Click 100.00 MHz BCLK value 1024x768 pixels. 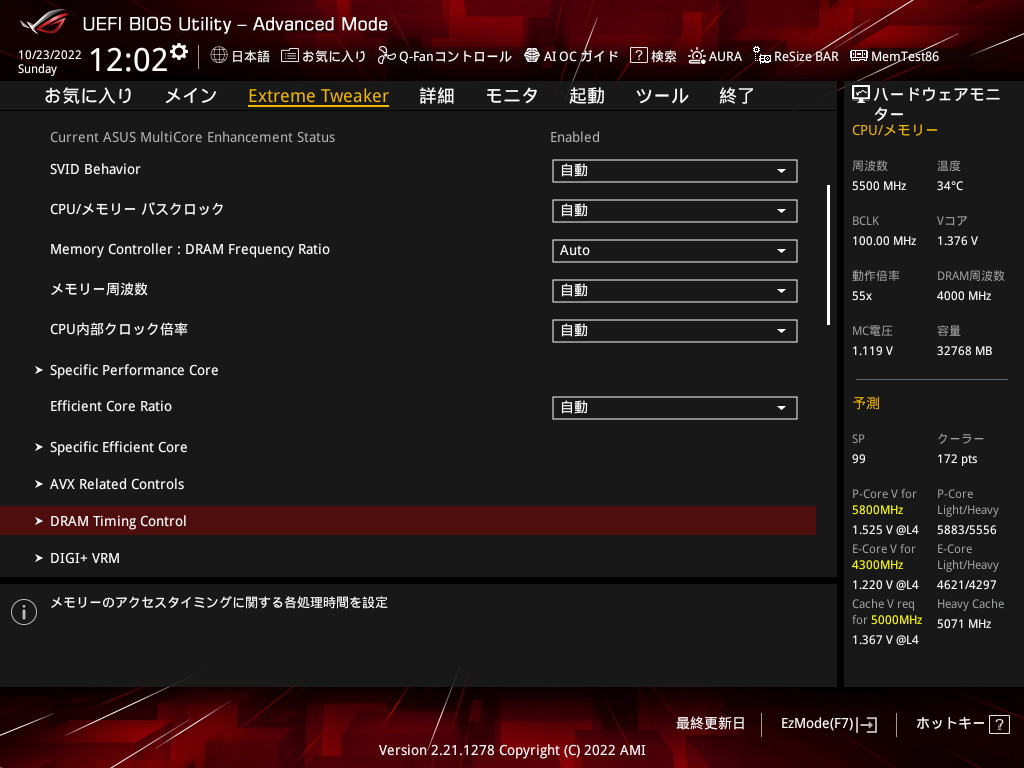tap(884, 241)
